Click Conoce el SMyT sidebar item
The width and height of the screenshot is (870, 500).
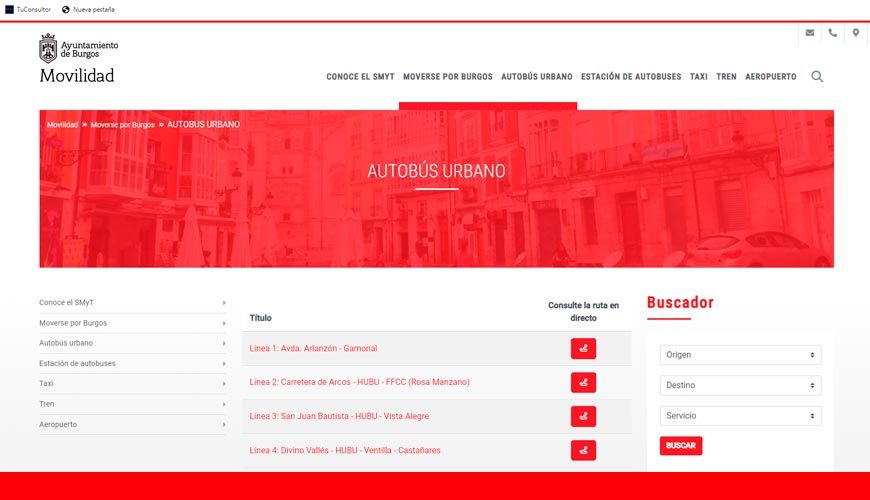[x=66, y=302]
